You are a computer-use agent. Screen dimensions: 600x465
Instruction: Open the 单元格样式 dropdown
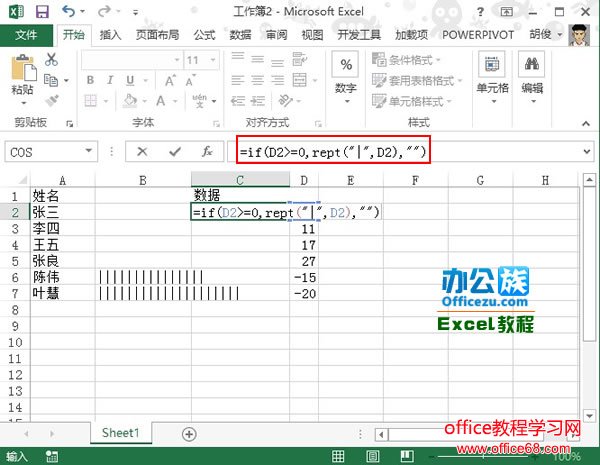pos(412,101)
